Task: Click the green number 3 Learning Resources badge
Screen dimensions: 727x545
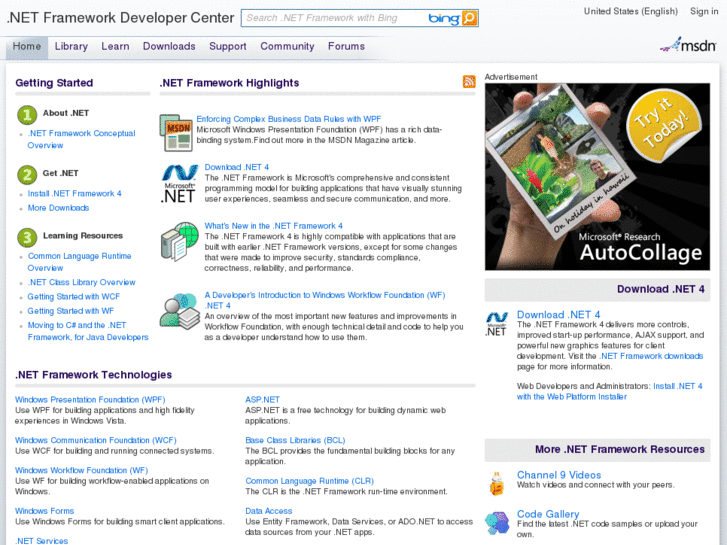Action: tap(27, 237)
